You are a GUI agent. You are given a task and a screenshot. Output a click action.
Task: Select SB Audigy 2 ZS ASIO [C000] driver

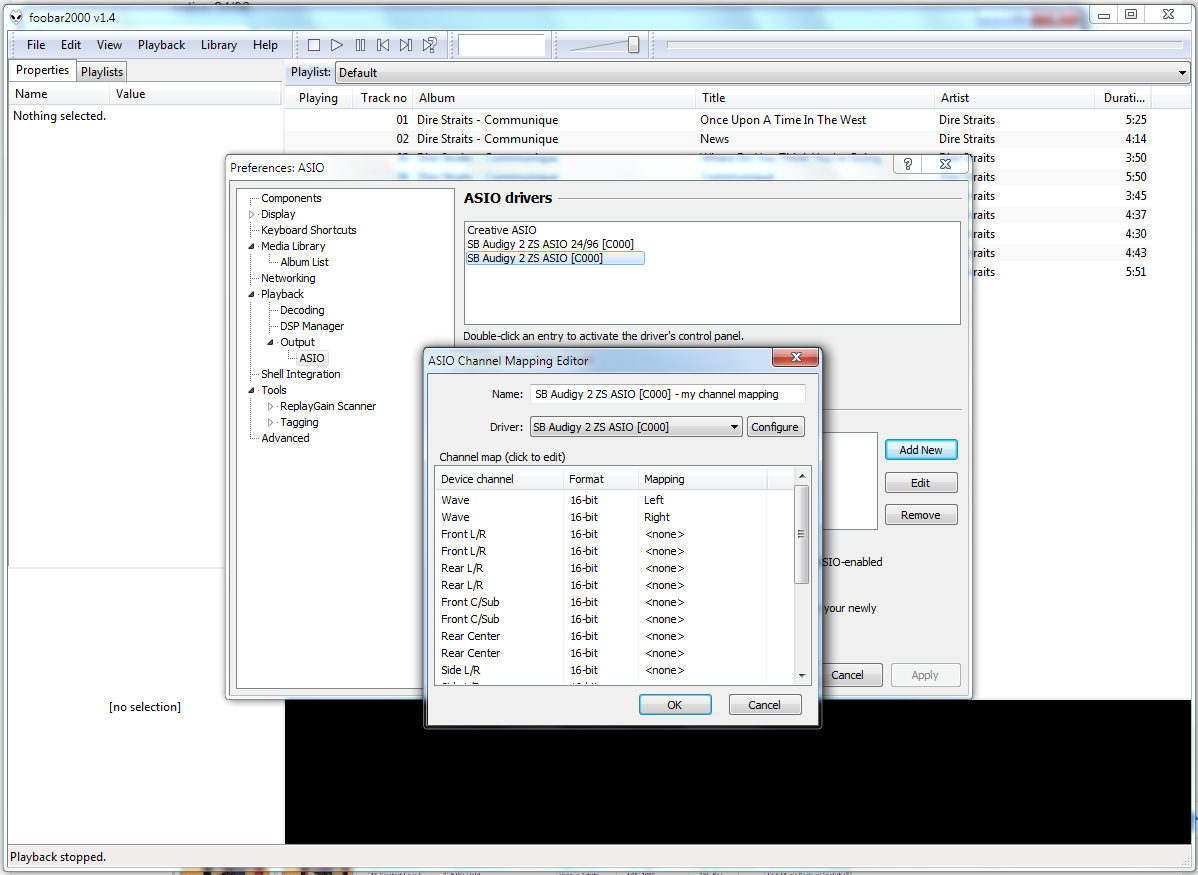555,258
